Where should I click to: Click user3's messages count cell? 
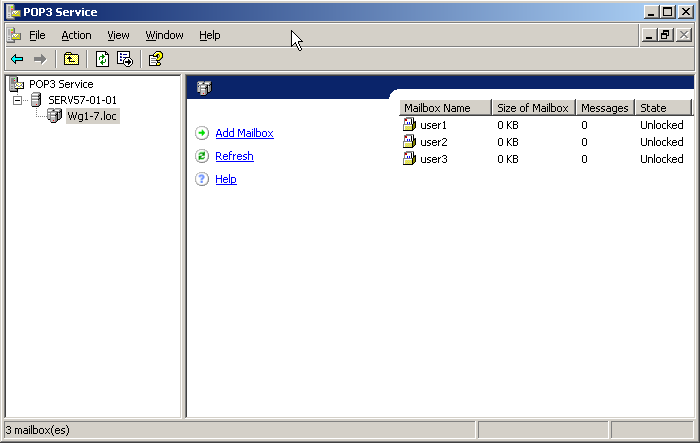click(x=584, y=159)
